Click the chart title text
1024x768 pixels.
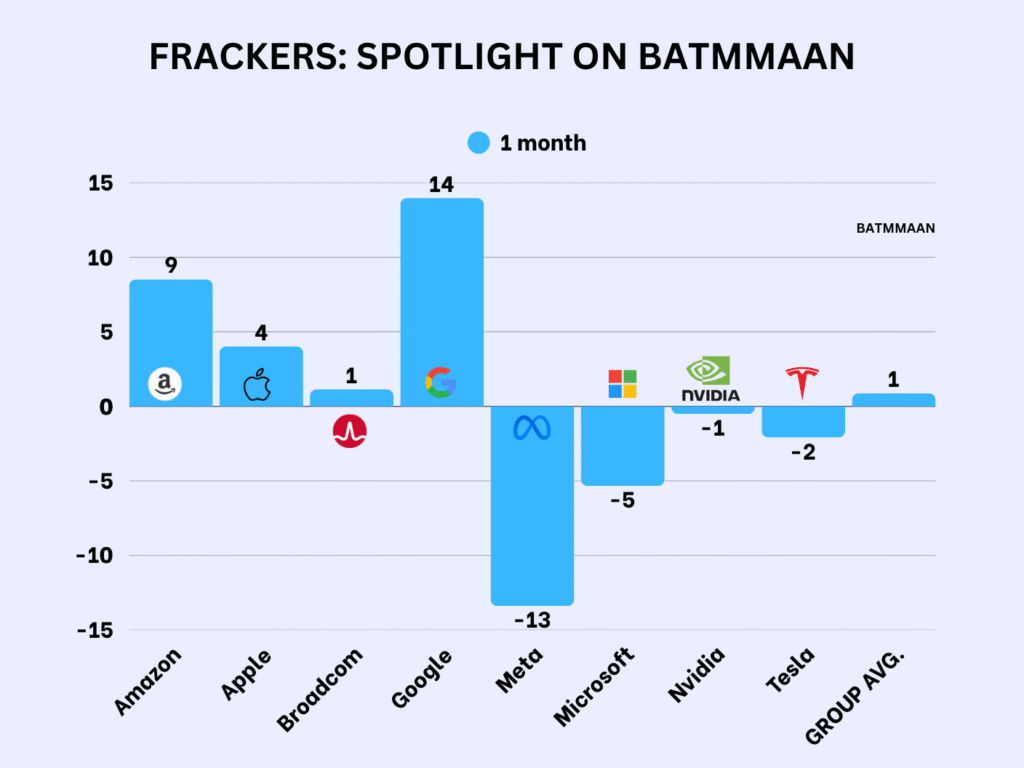502,58
